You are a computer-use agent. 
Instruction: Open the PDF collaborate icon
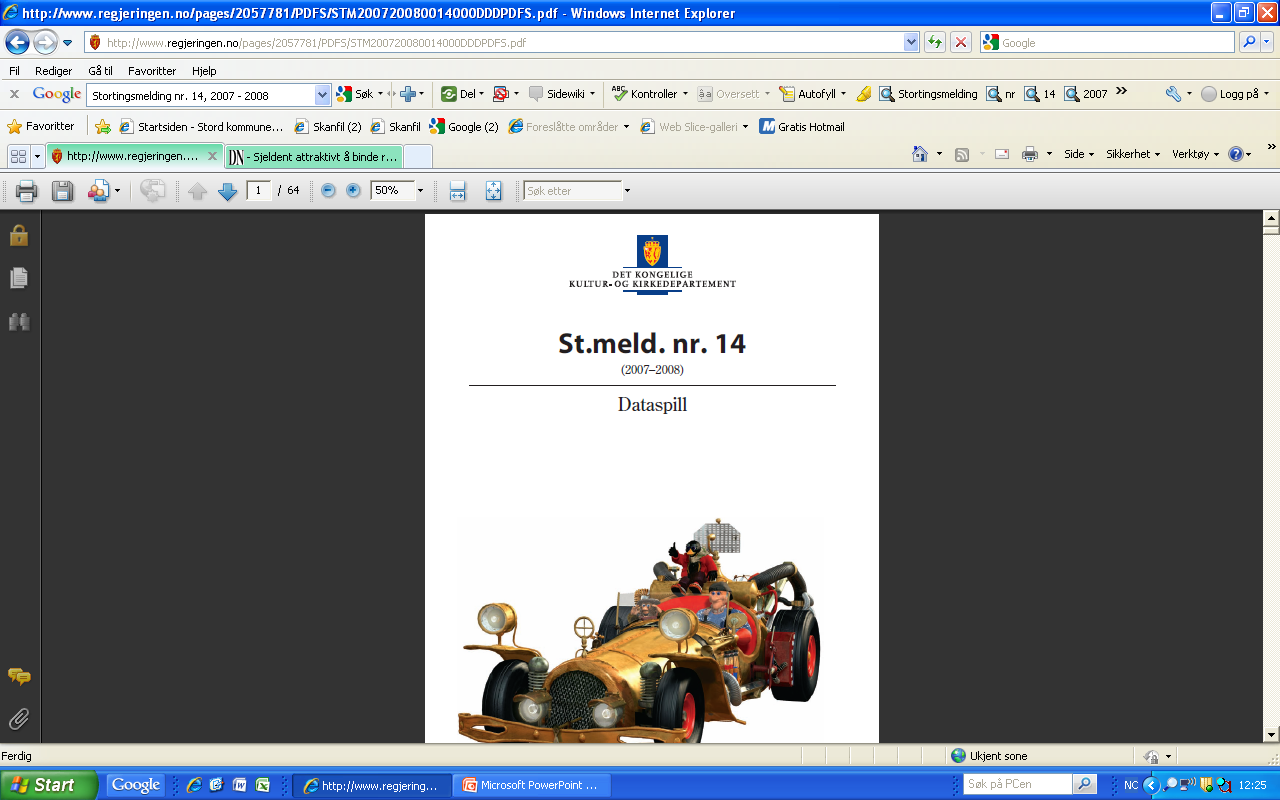[99, 190]
